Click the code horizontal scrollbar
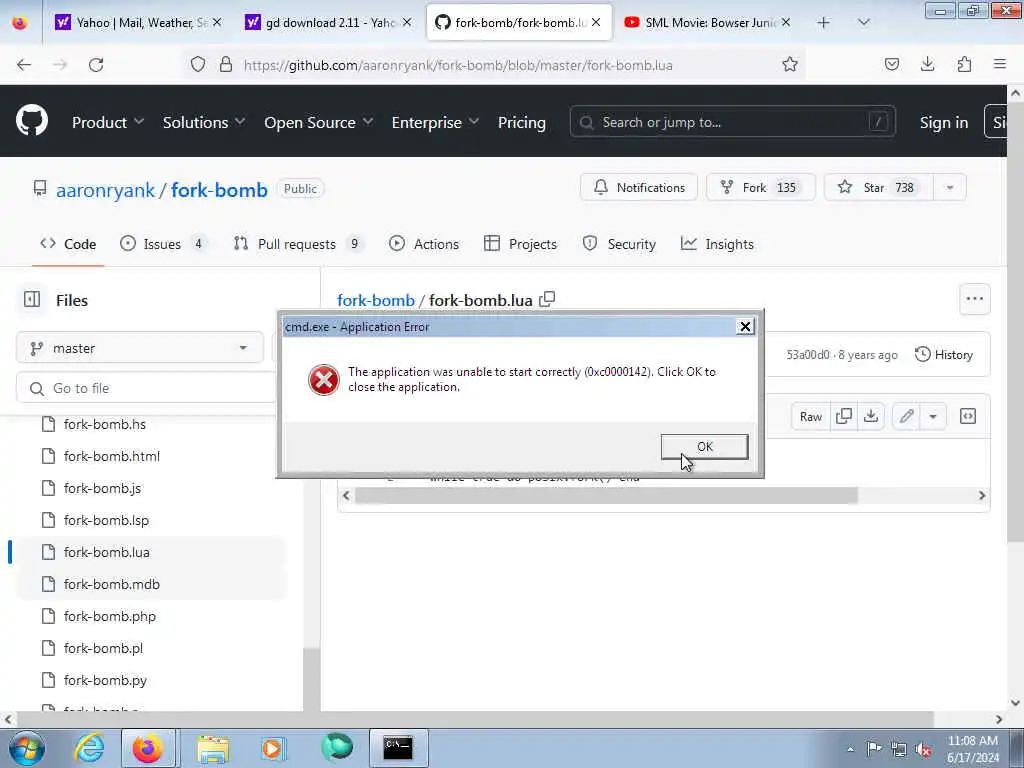The image size is (1024, 768). click(605, 496)
